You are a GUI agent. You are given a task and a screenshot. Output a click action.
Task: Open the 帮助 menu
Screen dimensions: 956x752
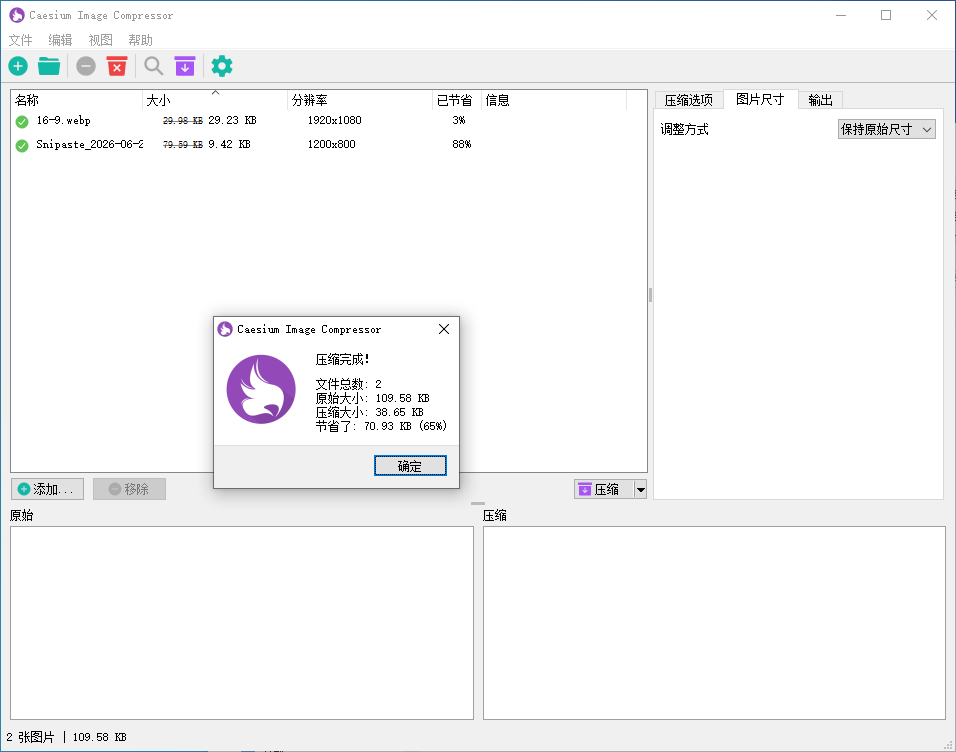pos(140,40)
